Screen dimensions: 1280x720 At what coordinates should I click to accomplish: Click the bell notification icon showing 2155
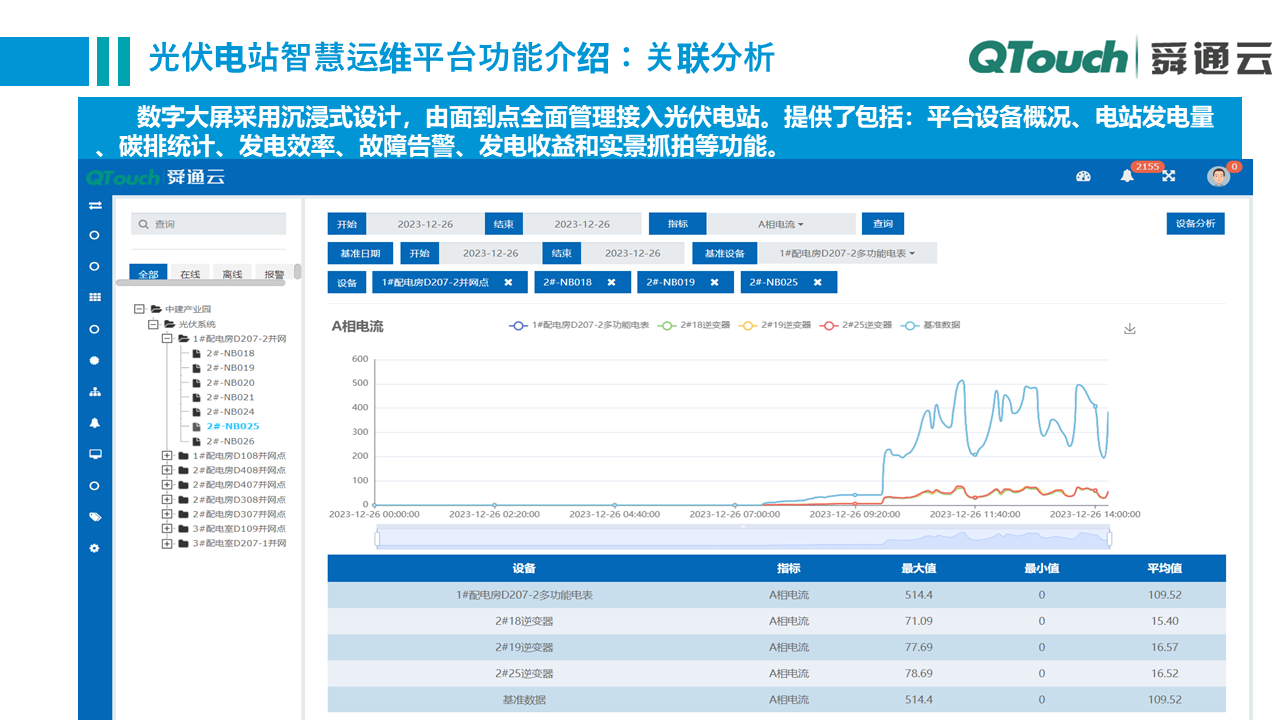click(1126, 175)
